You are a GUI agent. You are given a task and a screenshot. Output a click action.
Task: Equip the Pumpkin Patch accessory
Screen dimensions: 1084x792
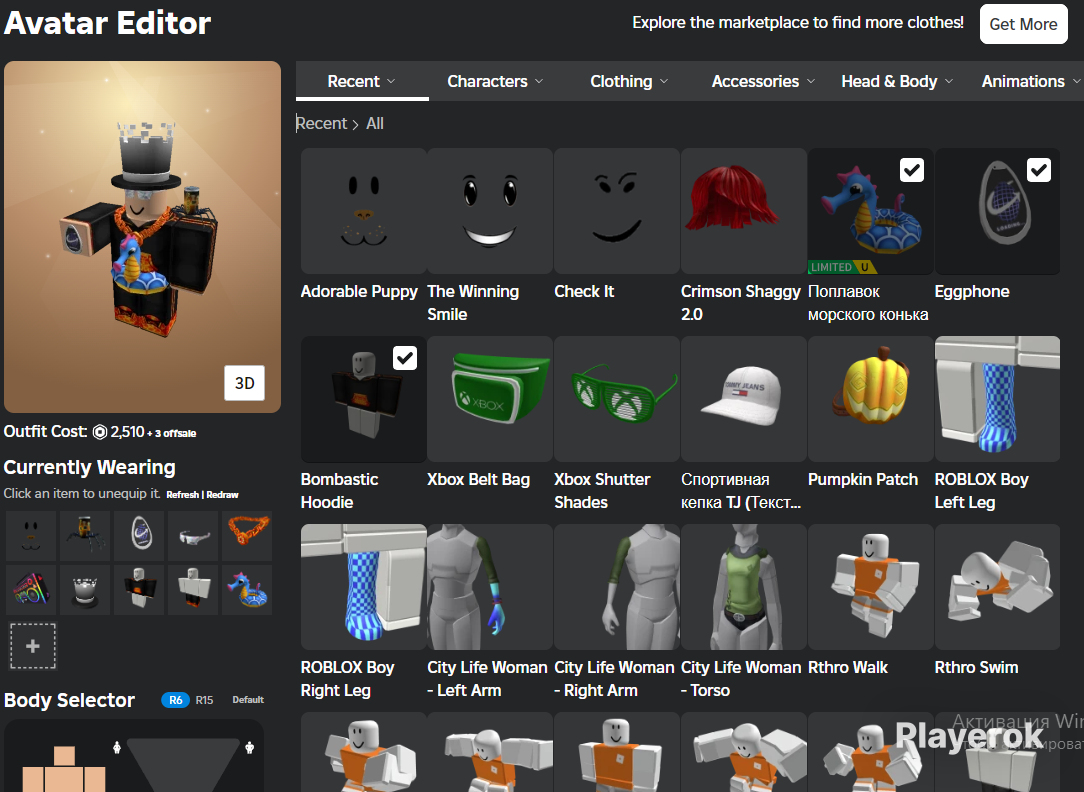tap(870, 399)
